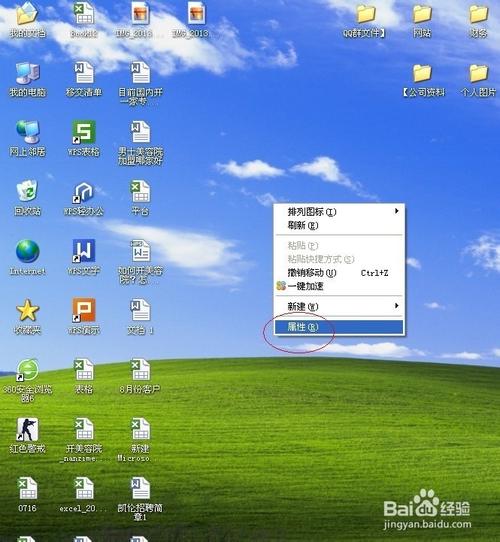Select the 0716 spreadsheet icon

(x=28, y=488)
